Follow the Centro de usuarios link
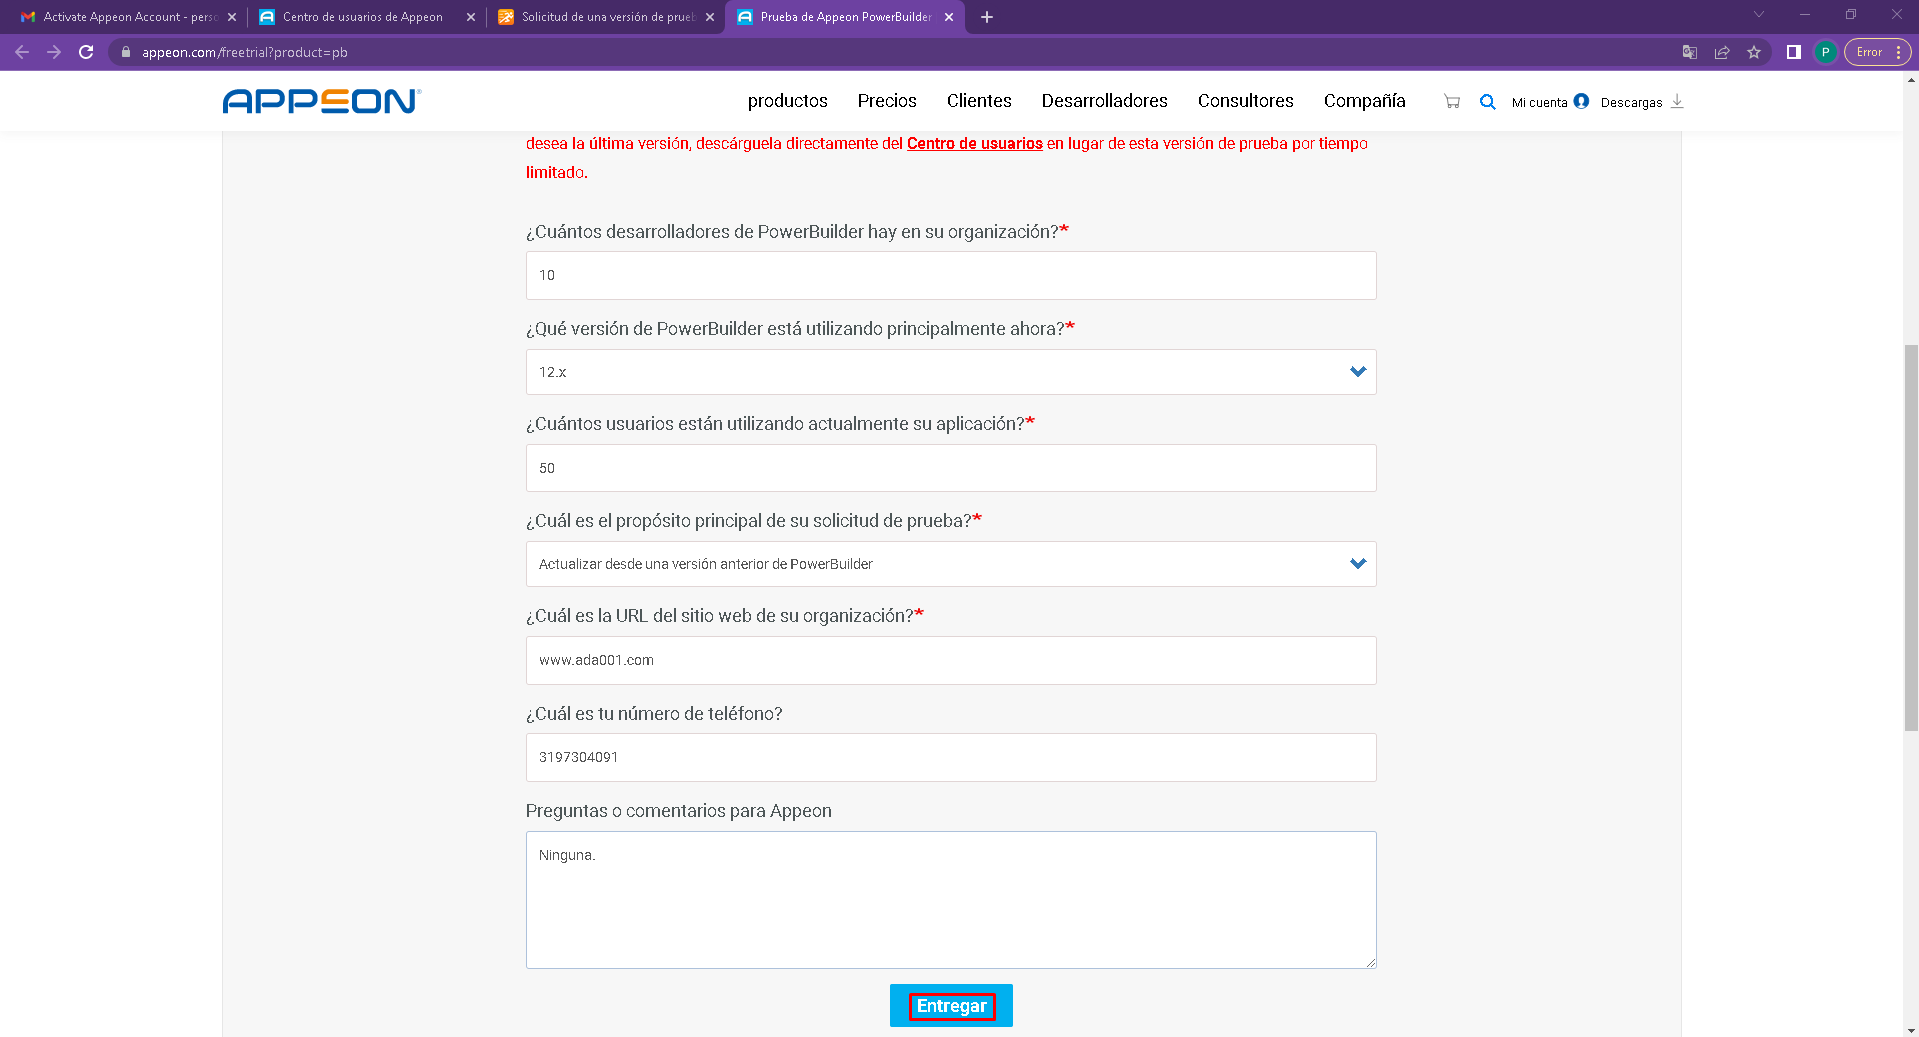Image resolution: width=1919 pixels, height=1037 pixels. [x=974, y=144]
